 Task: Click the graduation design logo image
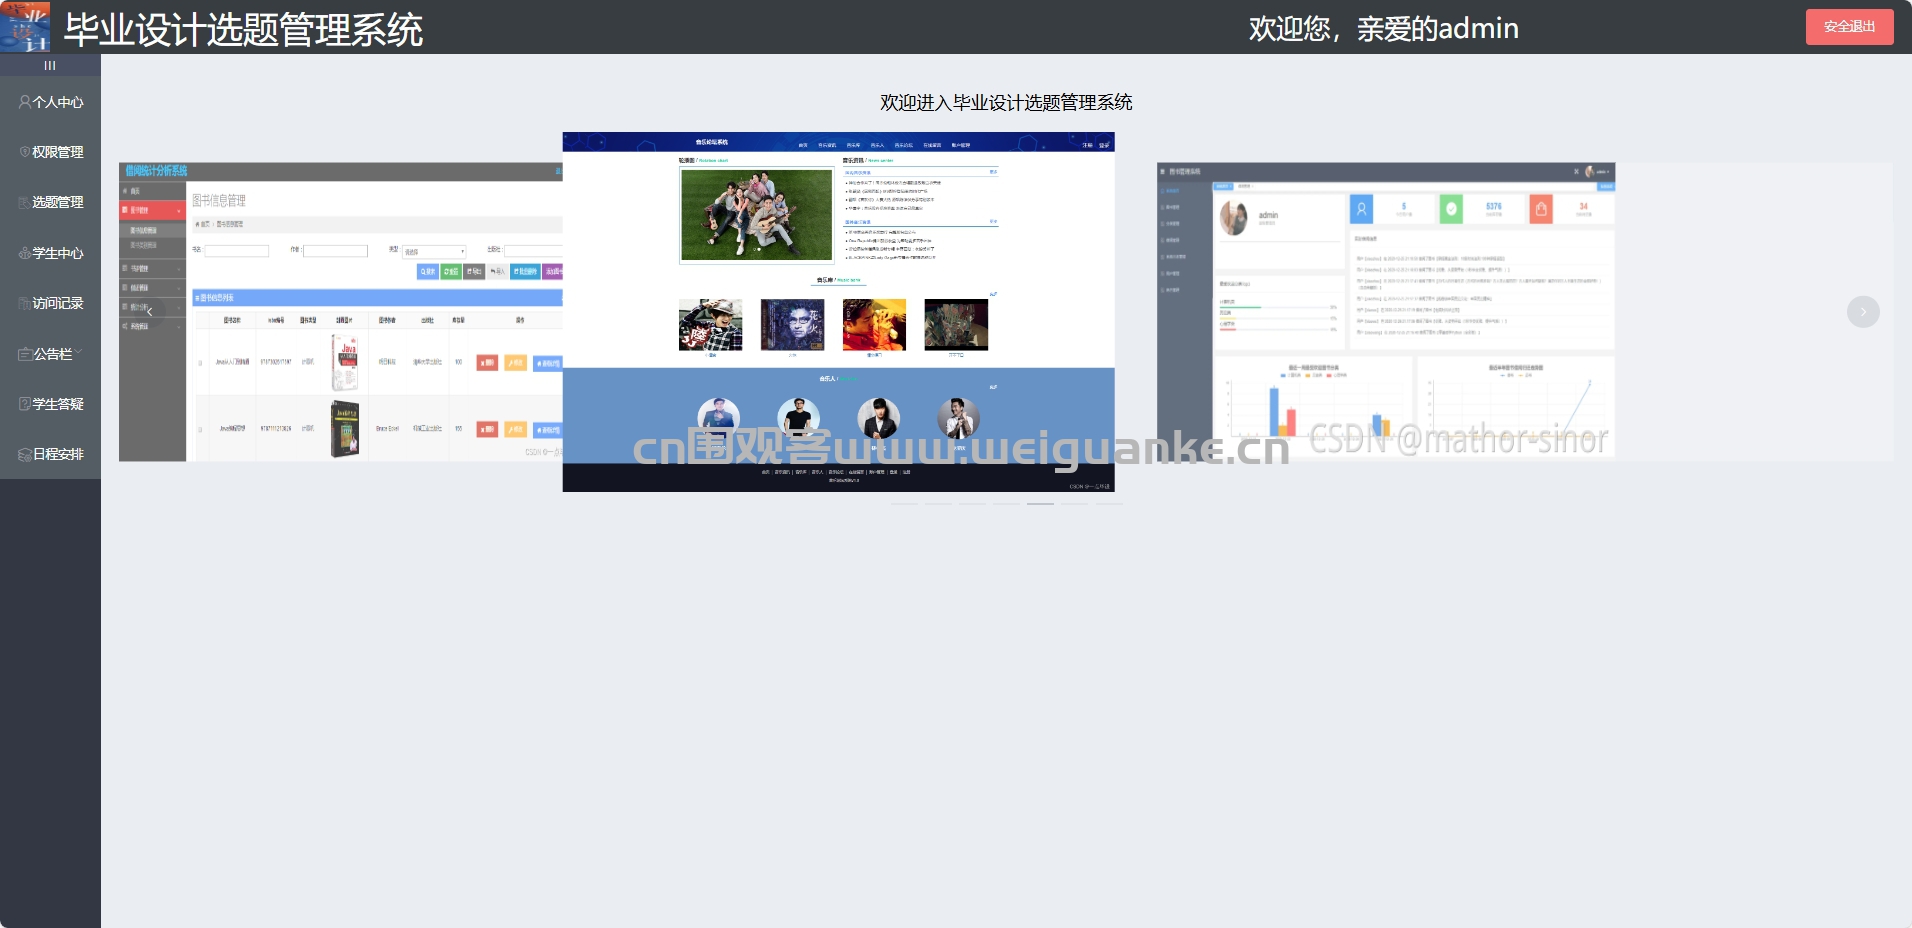[25, 27]
